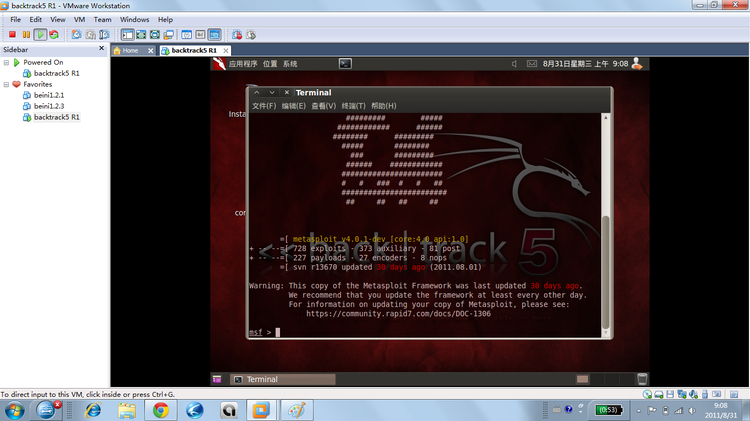Open the File menu
Image resolution: width=750 pixels, height=421 pixels.
tap(16, 20)
